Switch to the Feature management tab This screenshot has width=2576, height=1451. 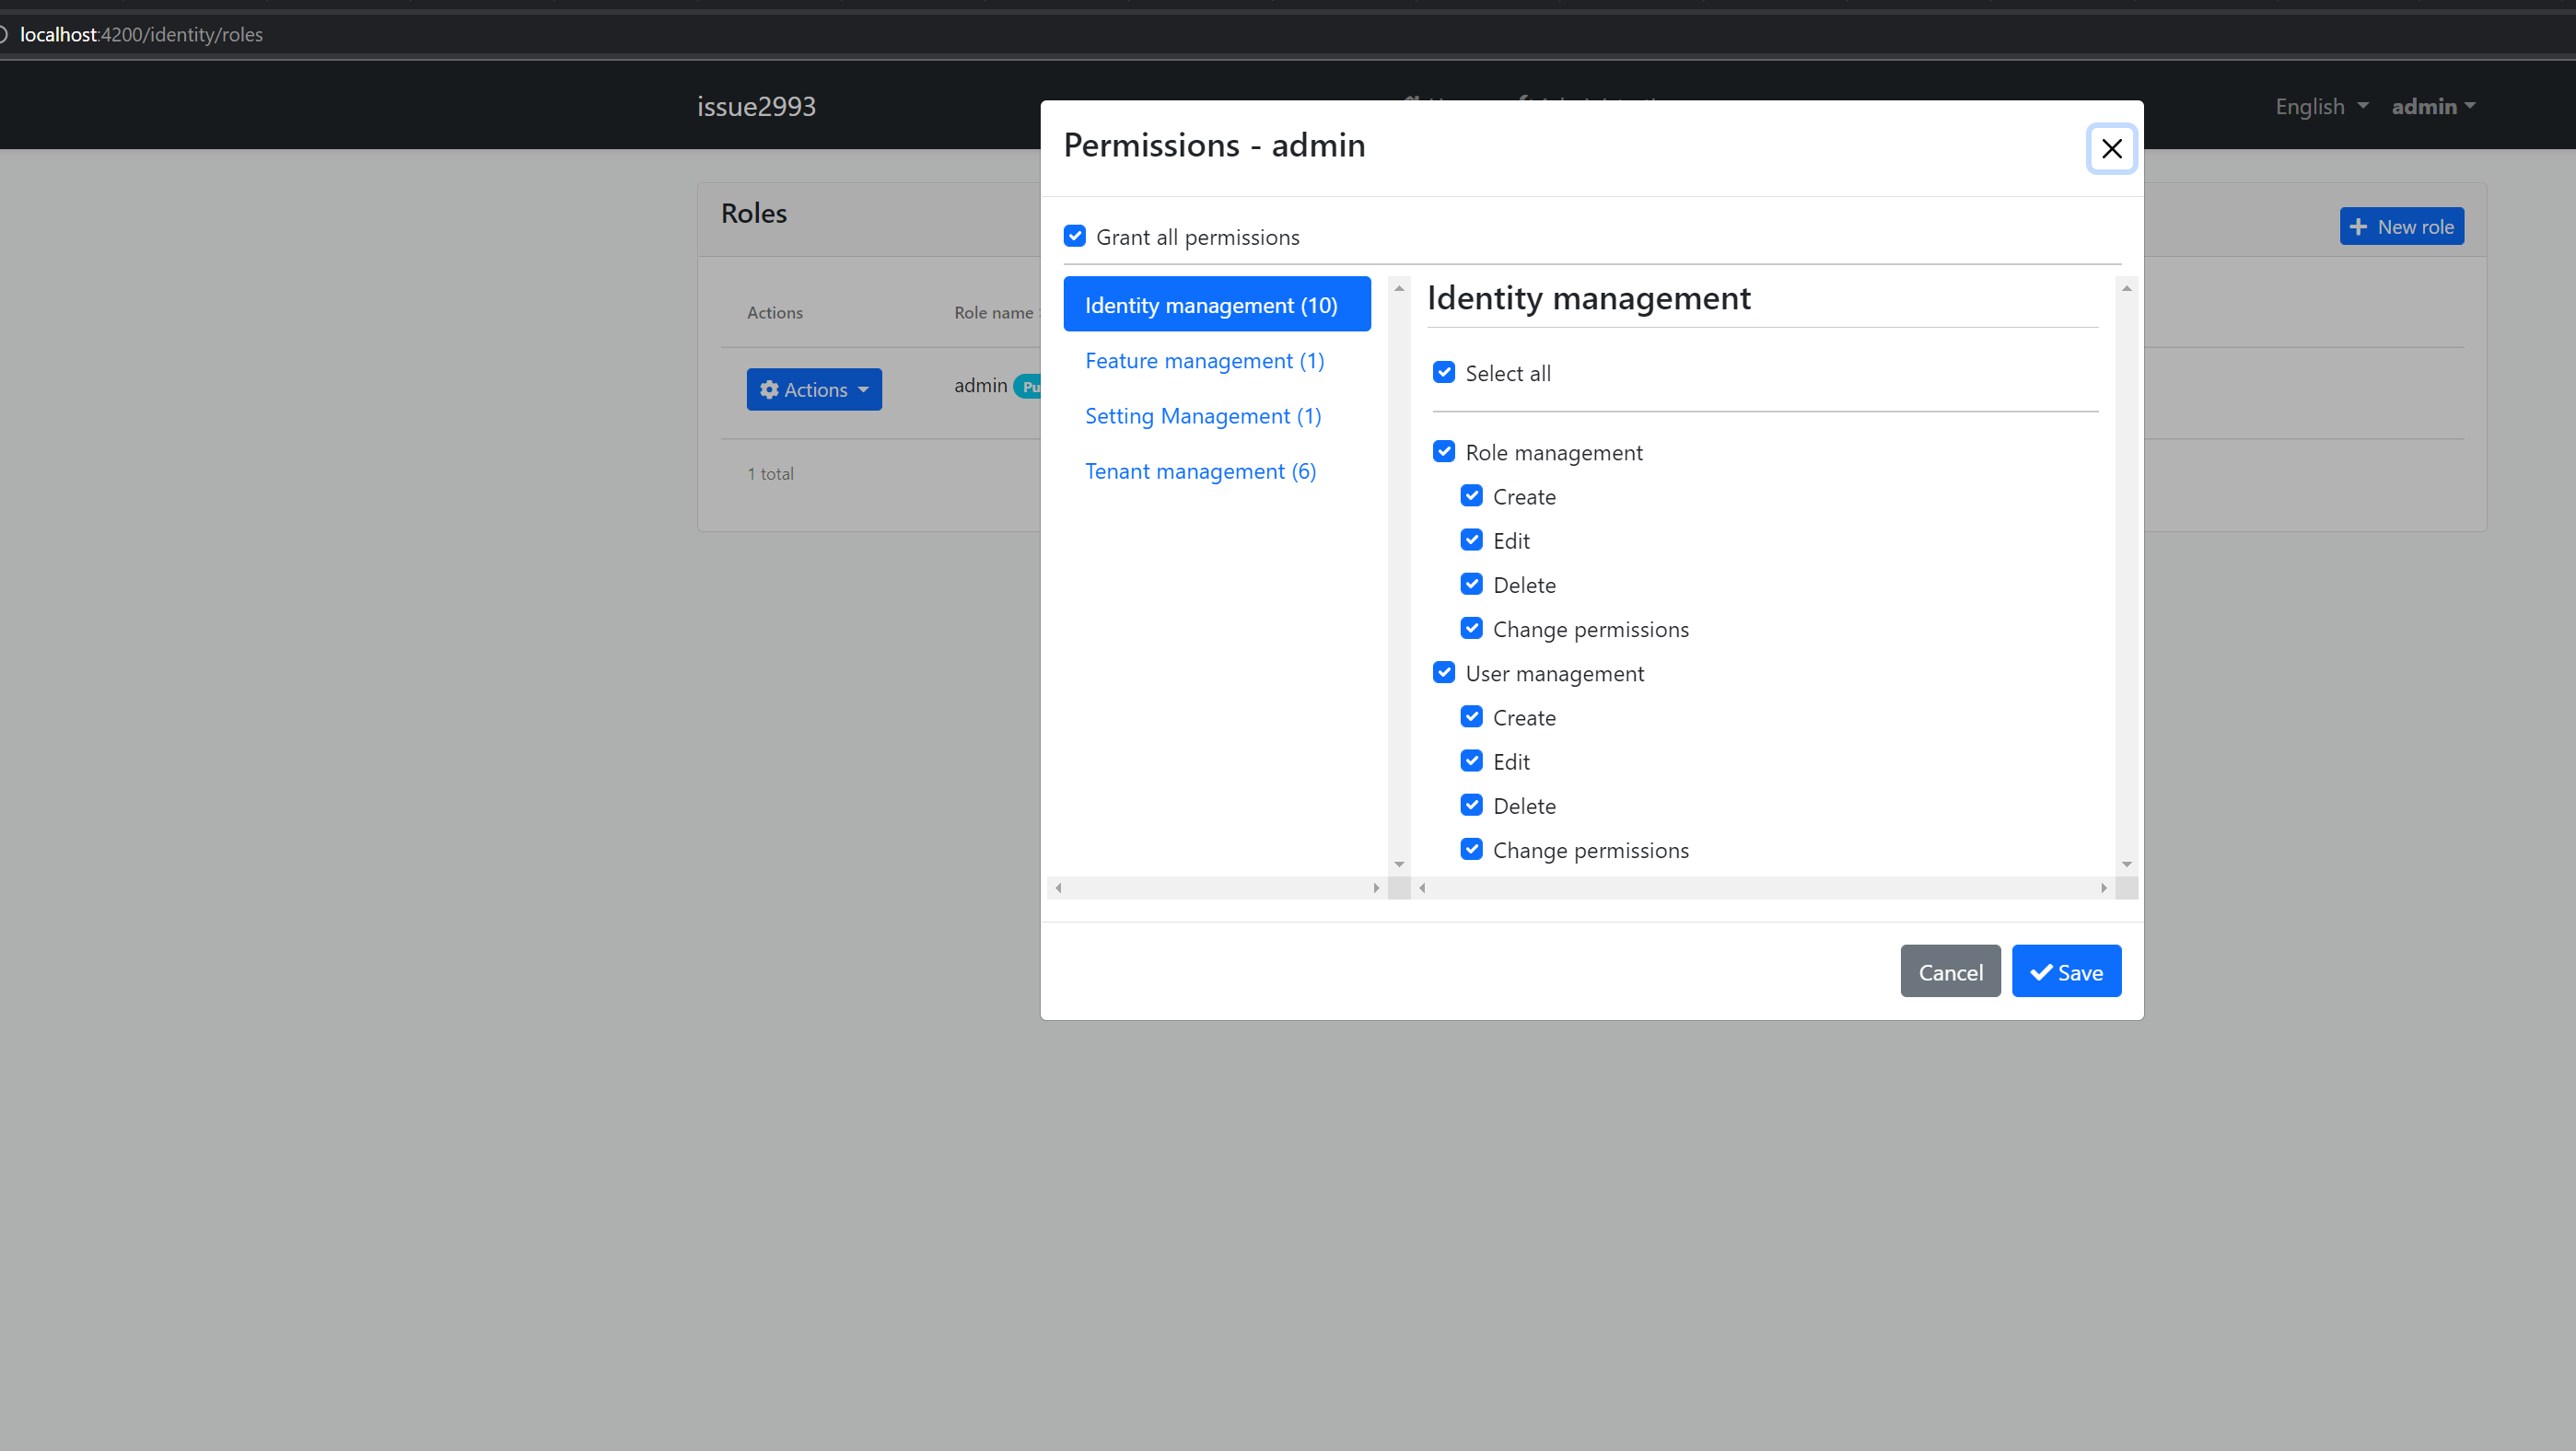(1203, 360)
